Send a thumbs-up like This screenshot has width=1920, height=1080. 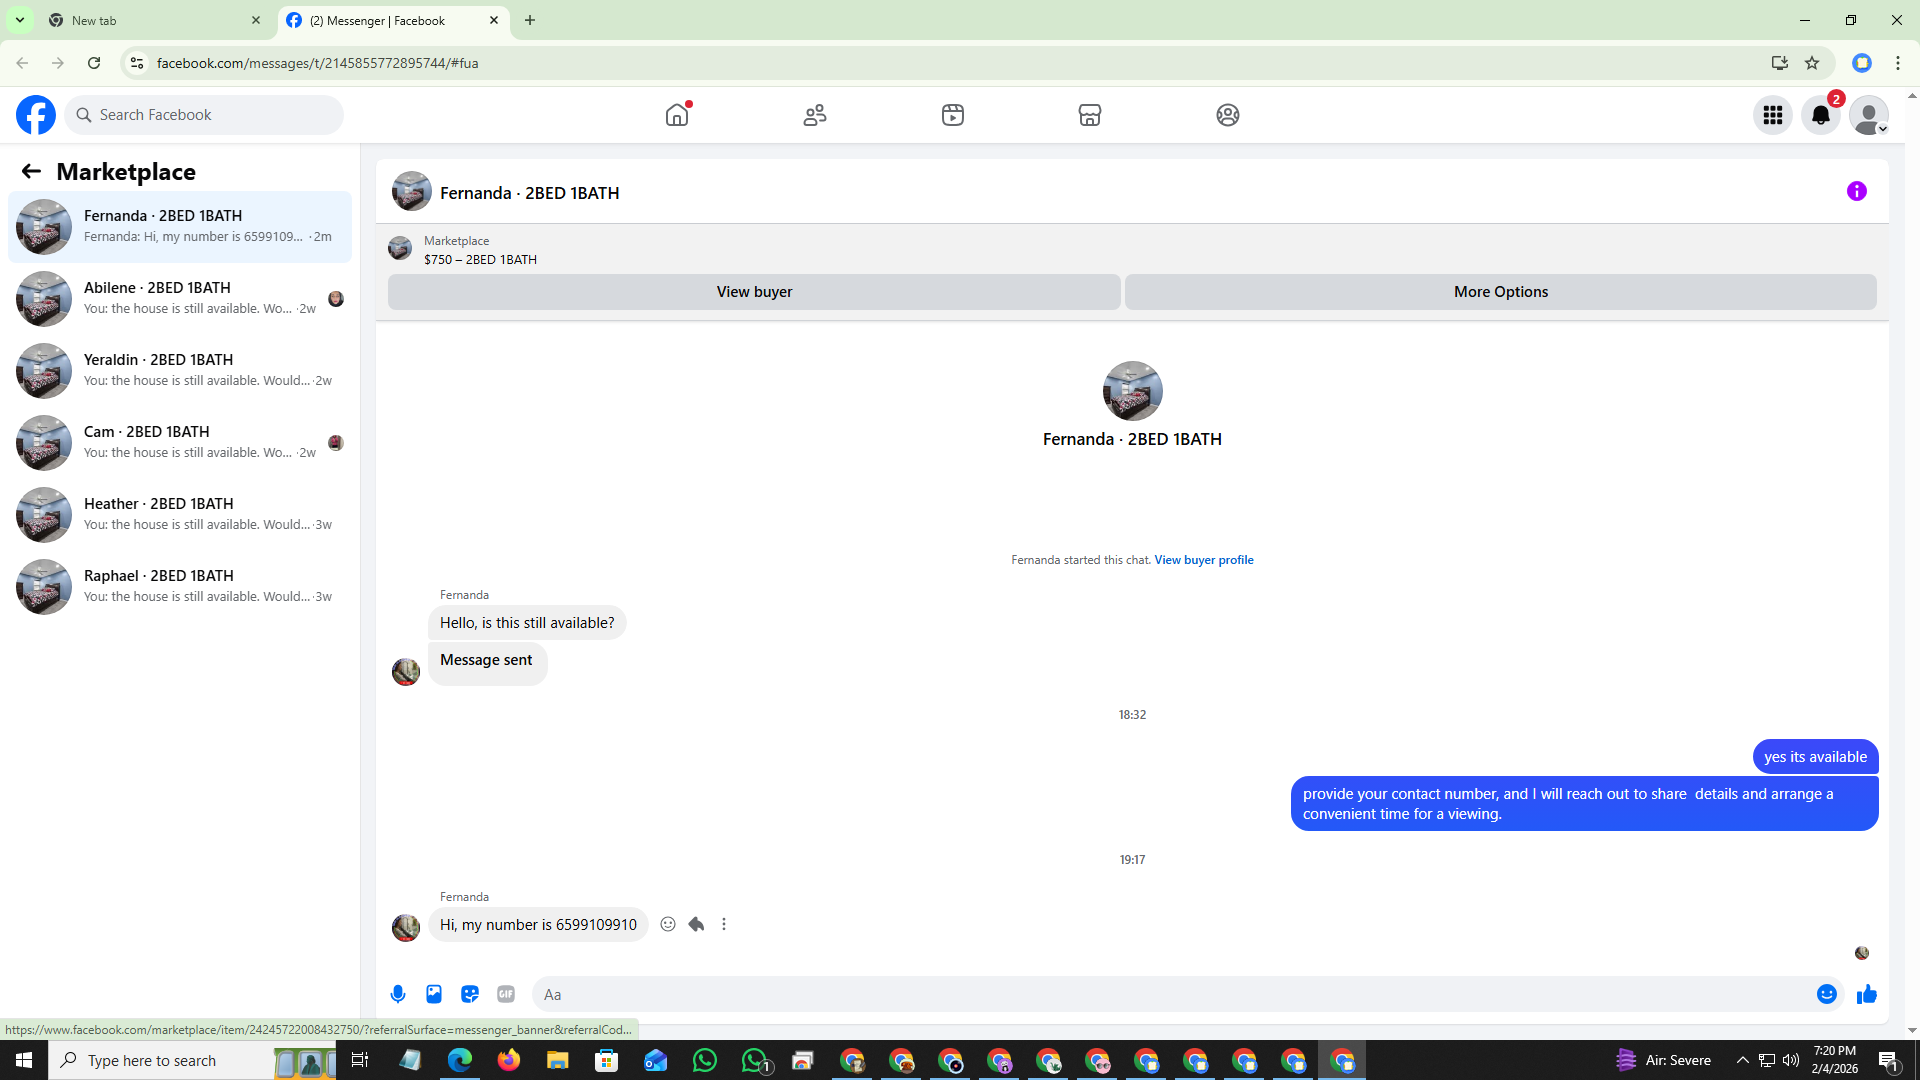tap(1866, 994)
